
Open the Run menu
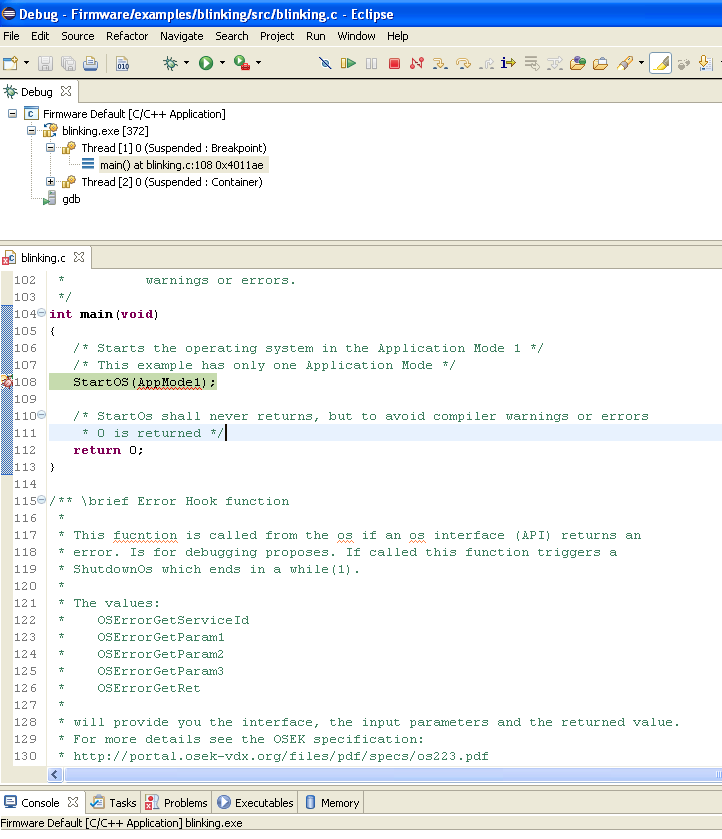(316, 36)
